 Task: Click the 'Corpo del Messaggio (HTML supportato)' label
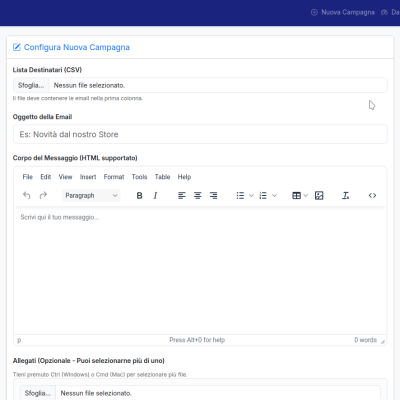click(75, 158)
